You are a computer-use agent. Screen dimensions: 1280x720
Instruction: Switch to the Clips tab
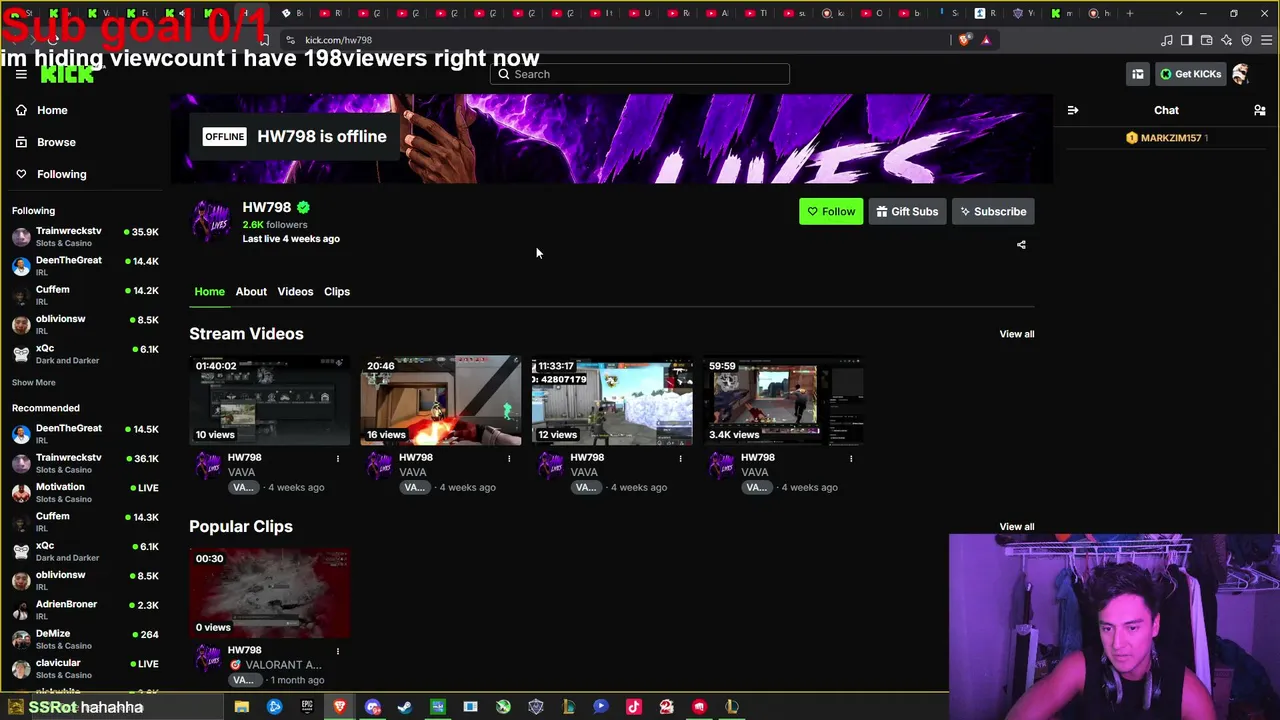(x=337, y=291)
